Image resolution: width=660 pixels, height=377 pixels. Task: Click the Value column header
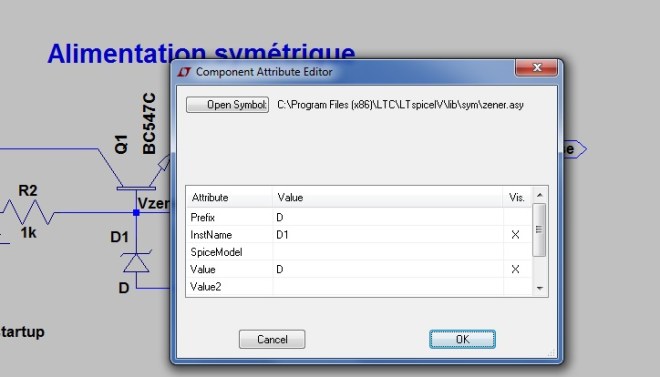pos(387,197)
